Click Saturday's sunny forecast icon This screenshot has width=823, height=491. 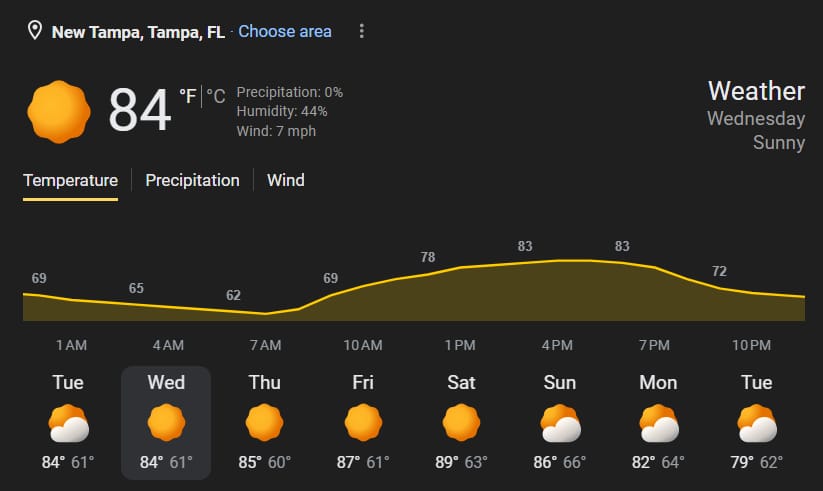click(460, 424)
